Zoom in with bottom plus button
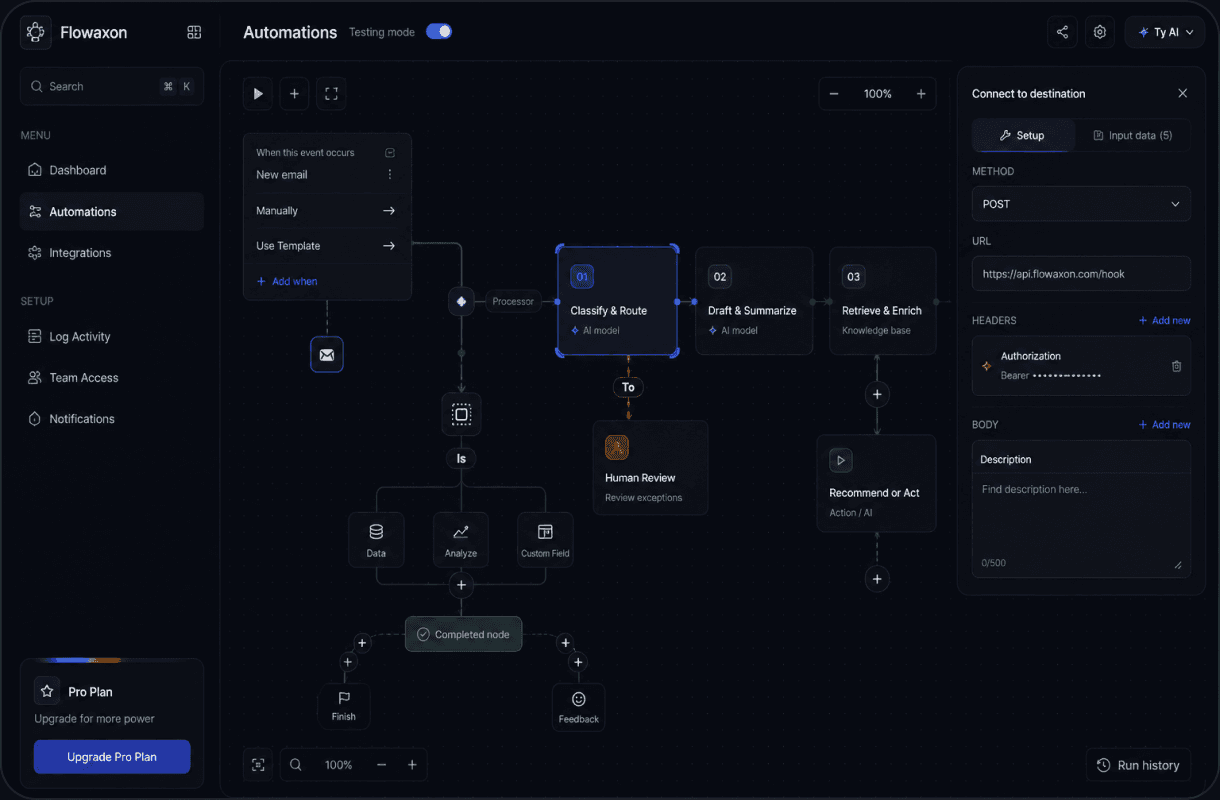This screenshot has width=1220, height=800. click(412, 765)
